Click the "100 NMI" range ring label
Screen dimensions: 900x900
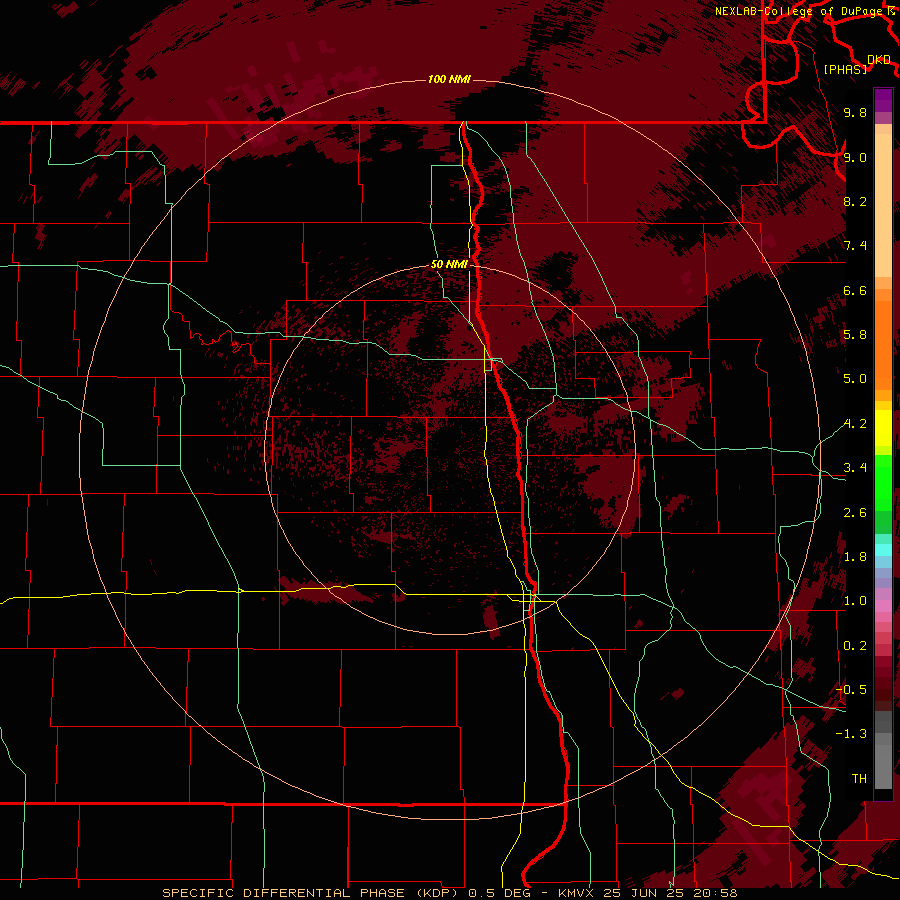coord(449,79)
